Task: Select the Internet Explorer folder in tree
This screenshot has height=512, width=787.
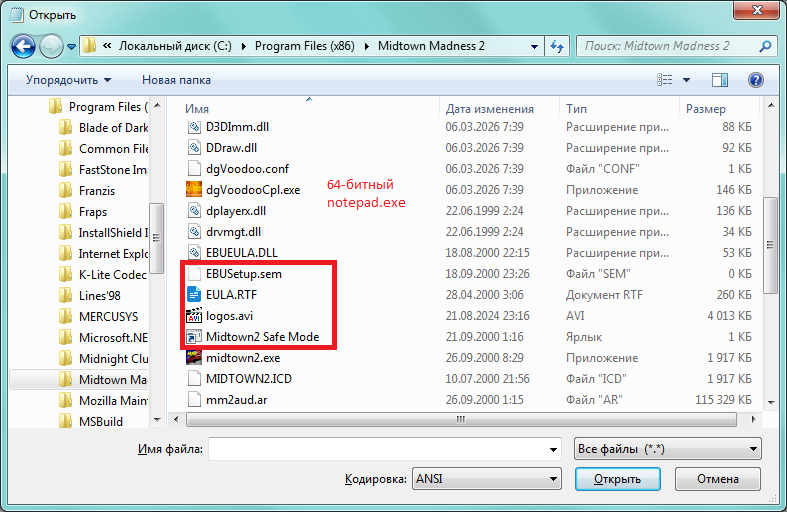Action: click(103, 254)
